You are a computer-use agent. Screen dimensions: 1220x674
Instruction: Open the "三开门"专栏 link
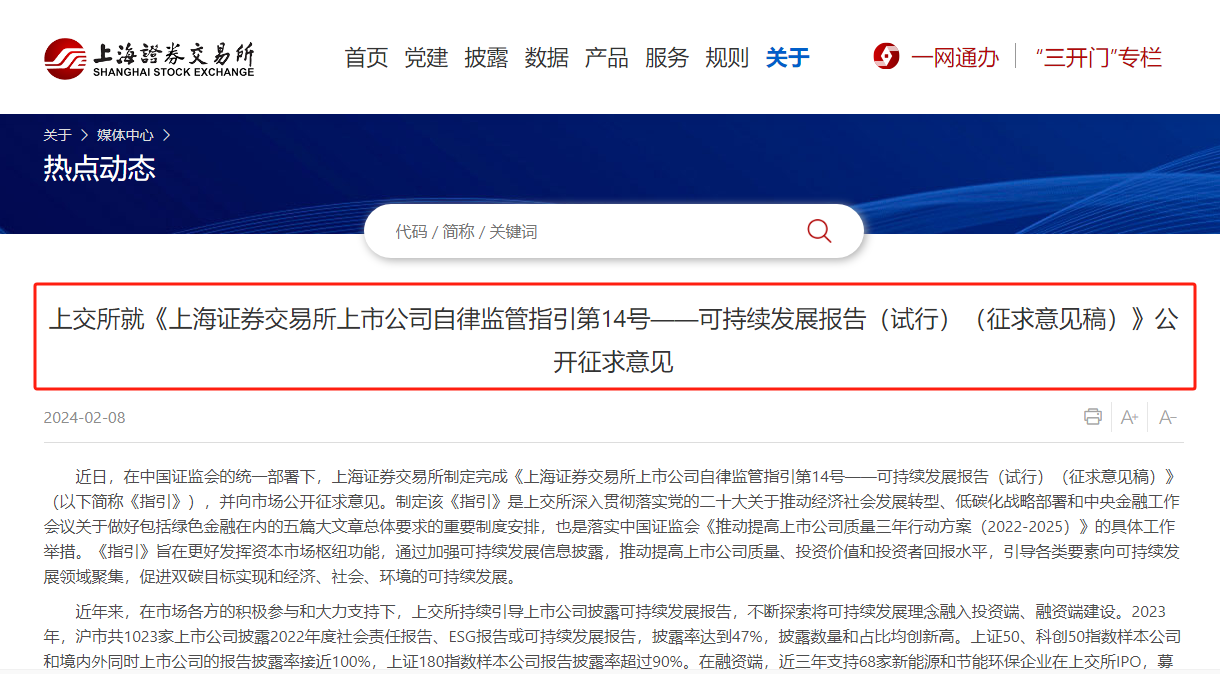(1098, 58)
